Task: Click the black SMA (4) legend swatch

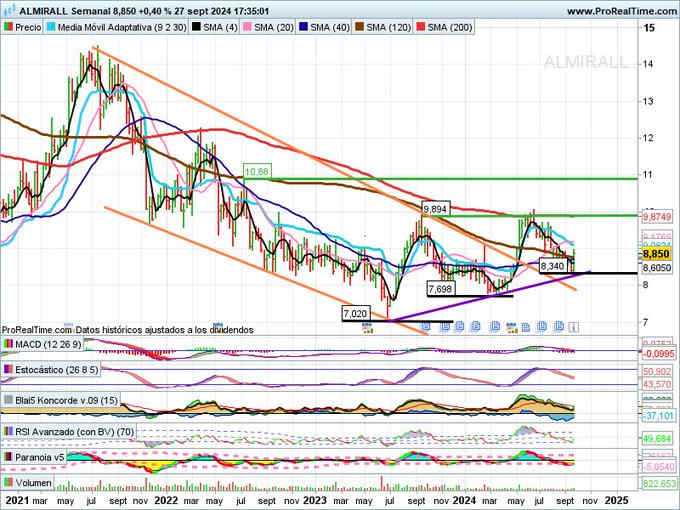Action: tap(196, 27)
